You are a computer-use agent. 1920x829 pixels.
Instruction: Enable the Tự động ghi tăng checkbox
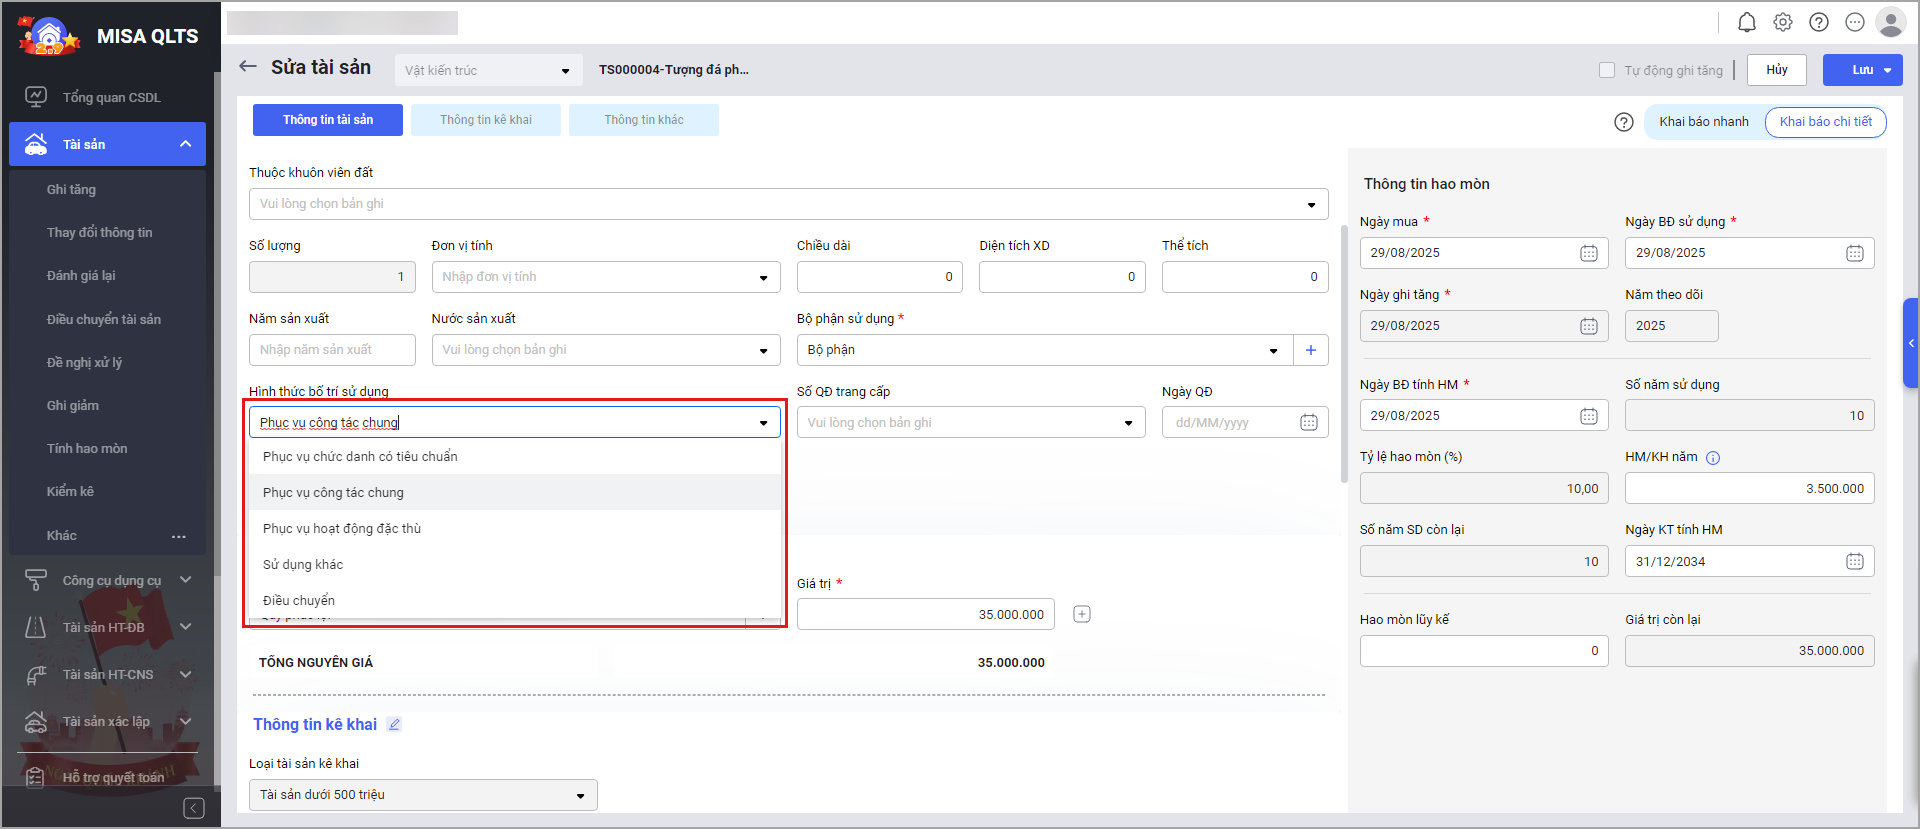[1607, 70]
